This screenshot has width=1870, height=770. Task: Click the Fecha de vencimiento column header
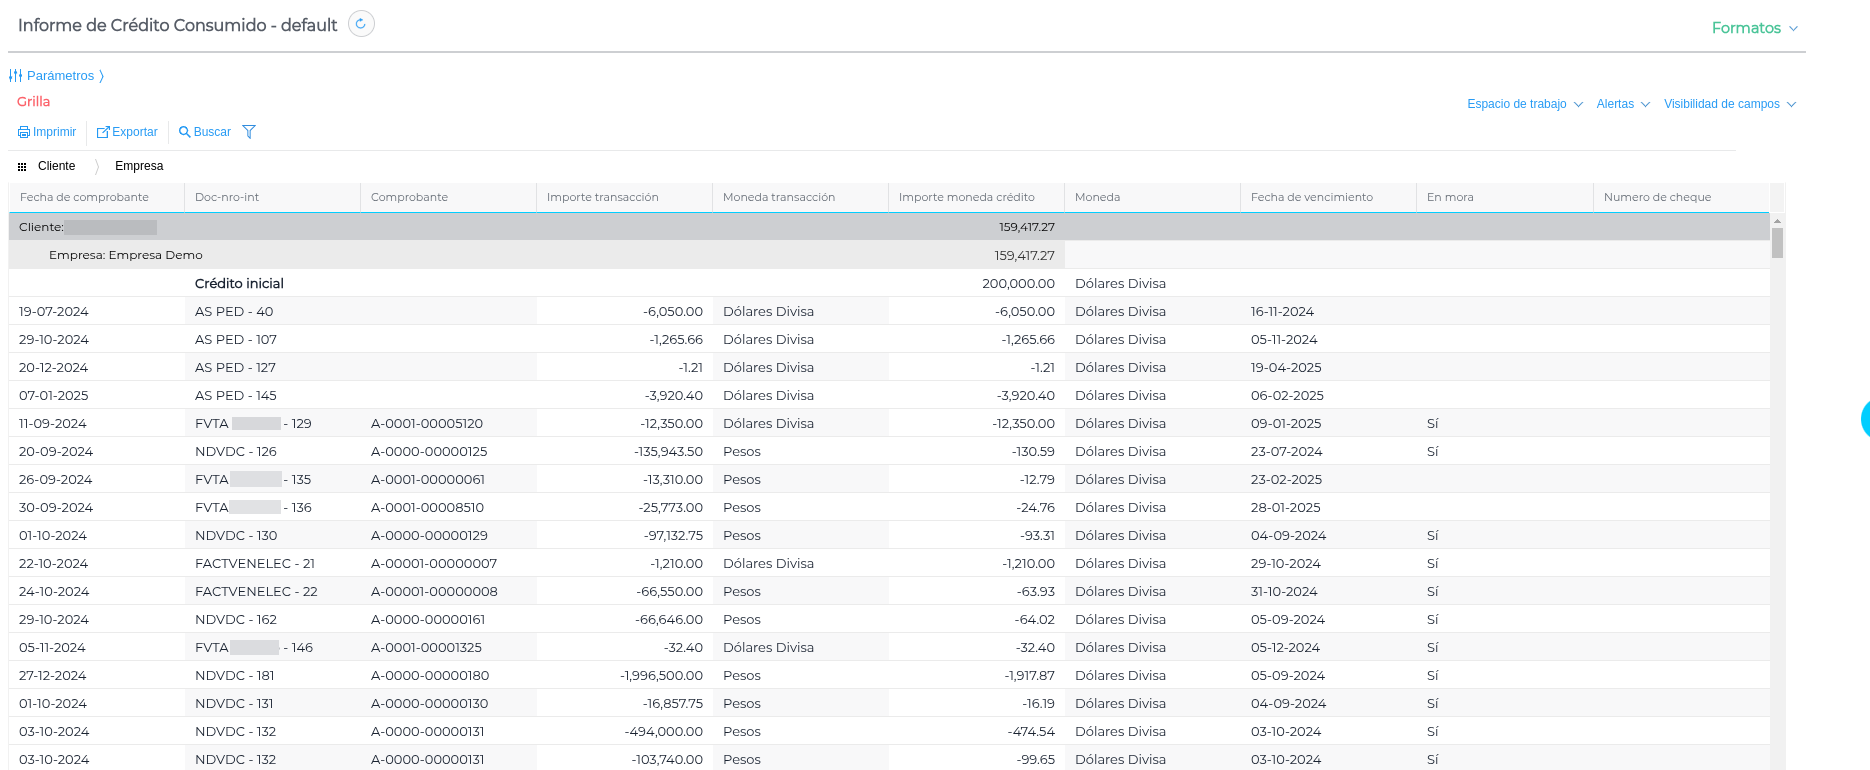click(1311, 197)
